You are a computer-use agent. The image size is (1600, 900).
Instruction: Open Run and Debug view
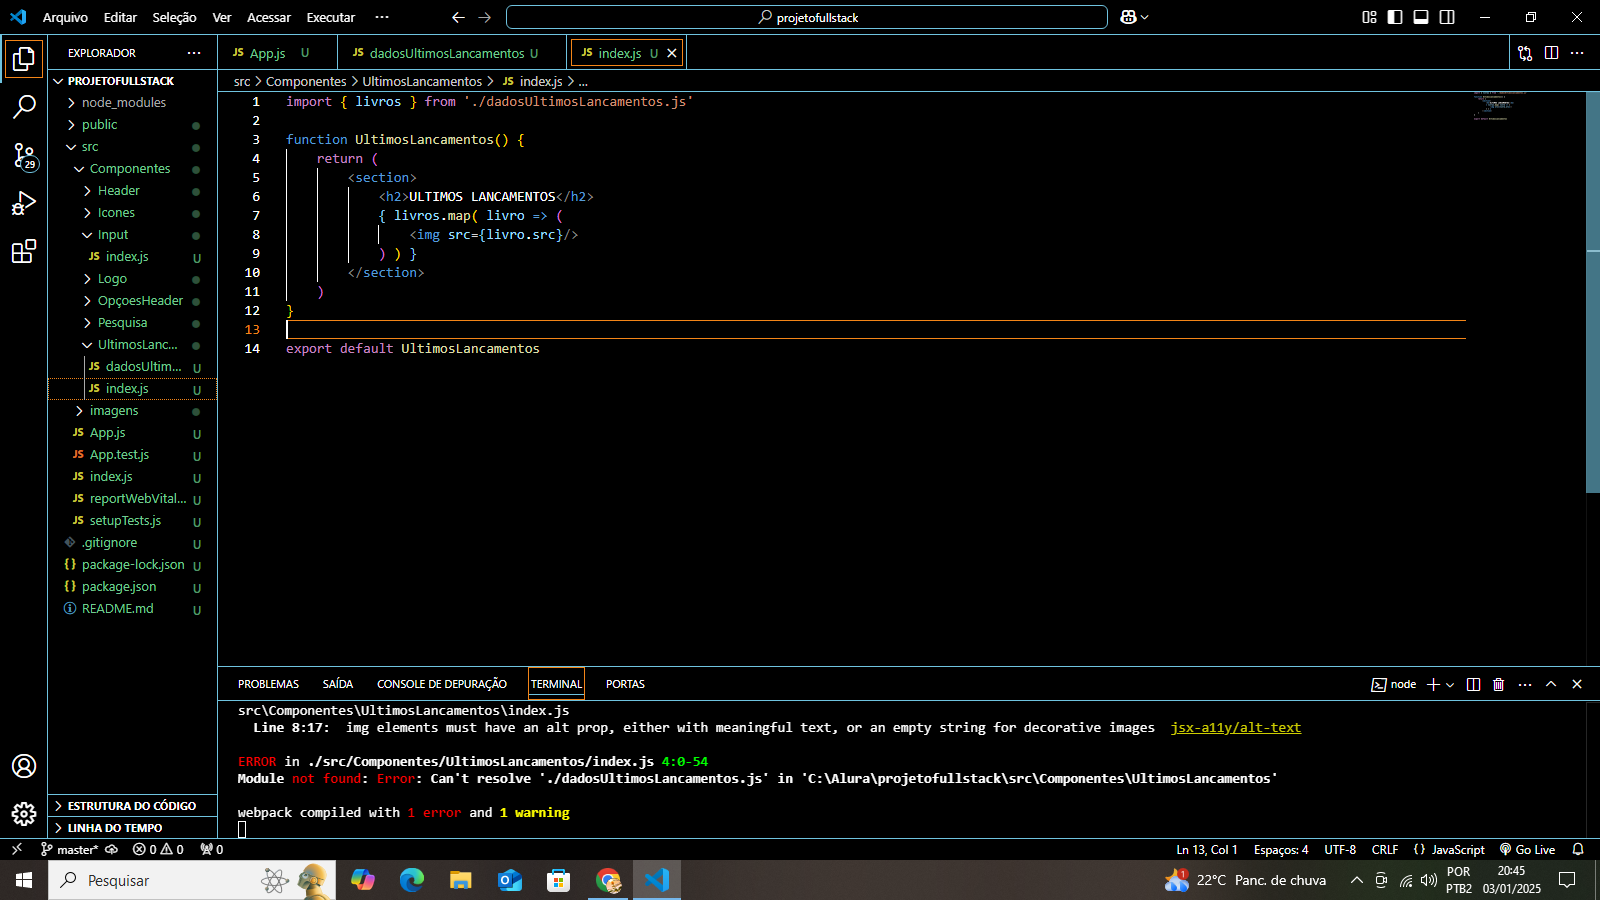point(24,203)
